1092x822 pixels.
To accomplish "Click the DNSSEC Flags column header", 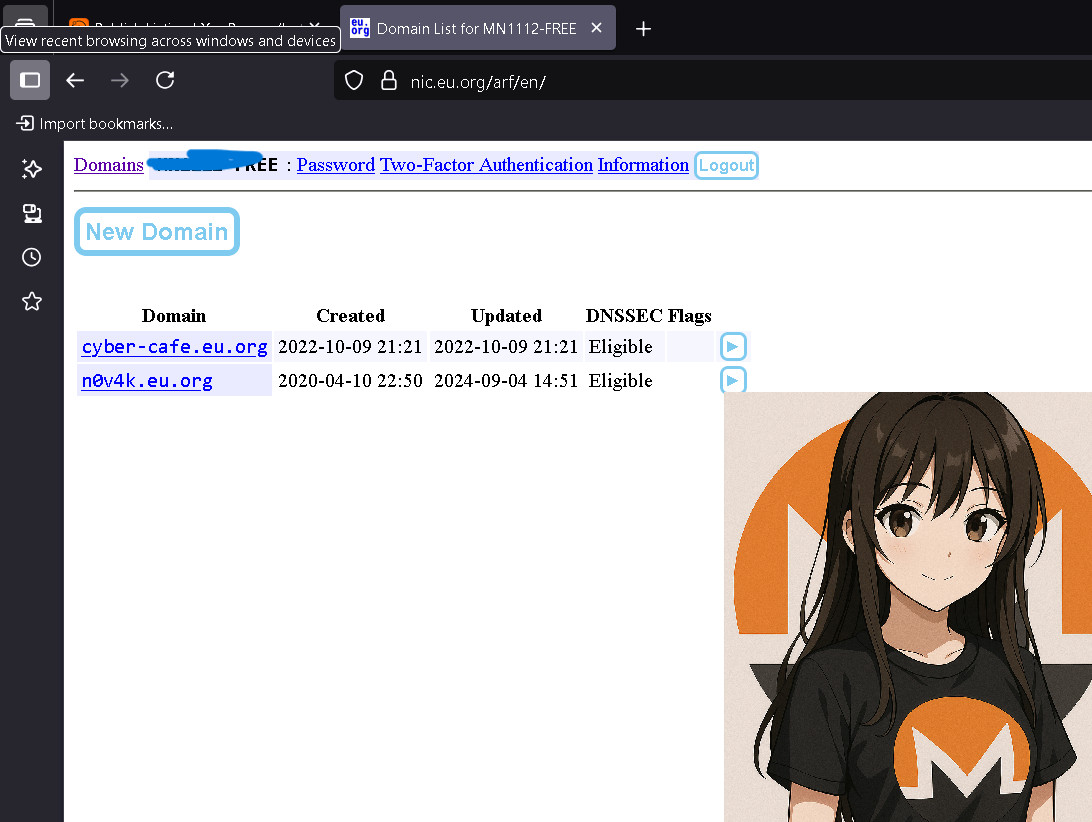I will pos(648,316).
